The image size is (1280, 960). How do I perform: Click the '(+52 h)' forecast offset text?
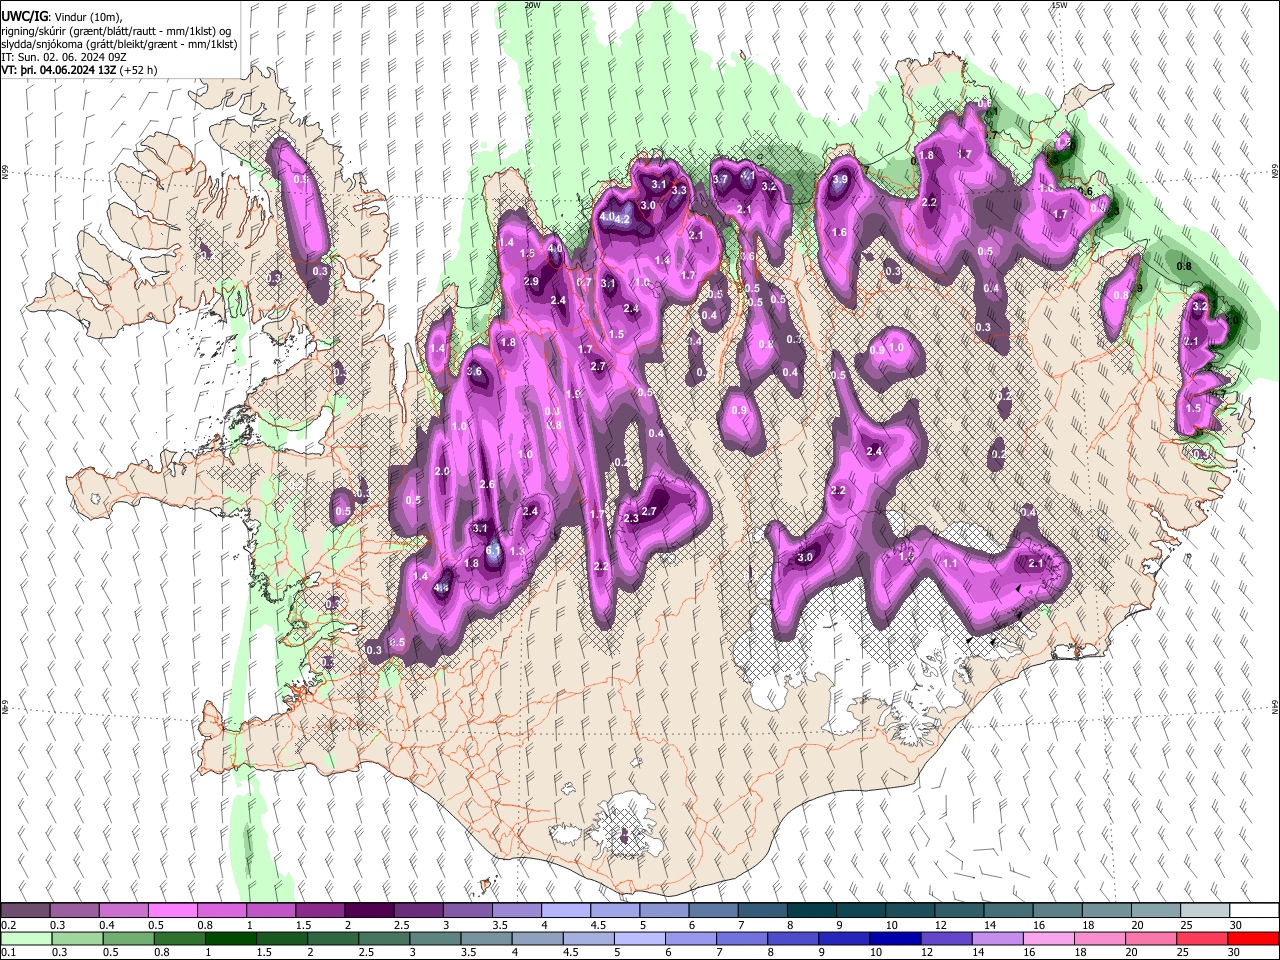pyautogui.click(x=138, y=71)
